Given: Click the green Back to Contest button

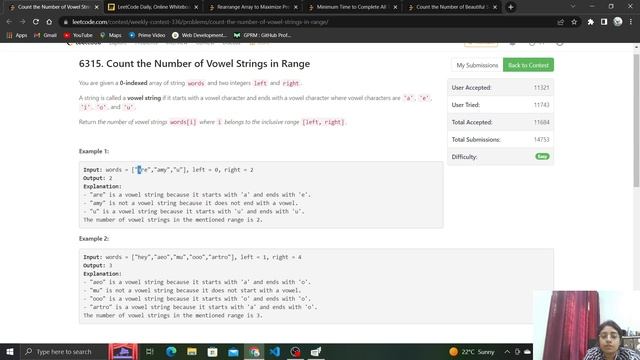Looking at the screenshot, I should click(x=528, y=65).
